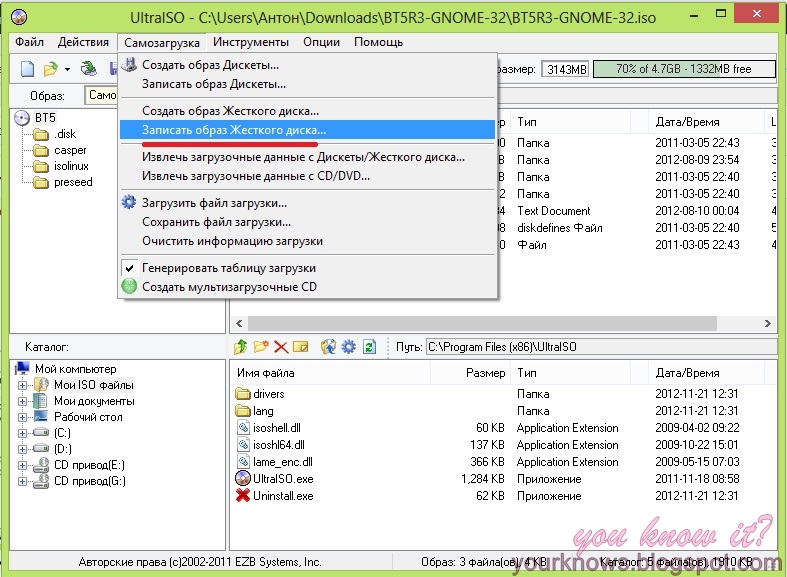This screenshot has height=577, width=787.
Task: Select the isoshl64.dll file row
Action: point(502,445)
